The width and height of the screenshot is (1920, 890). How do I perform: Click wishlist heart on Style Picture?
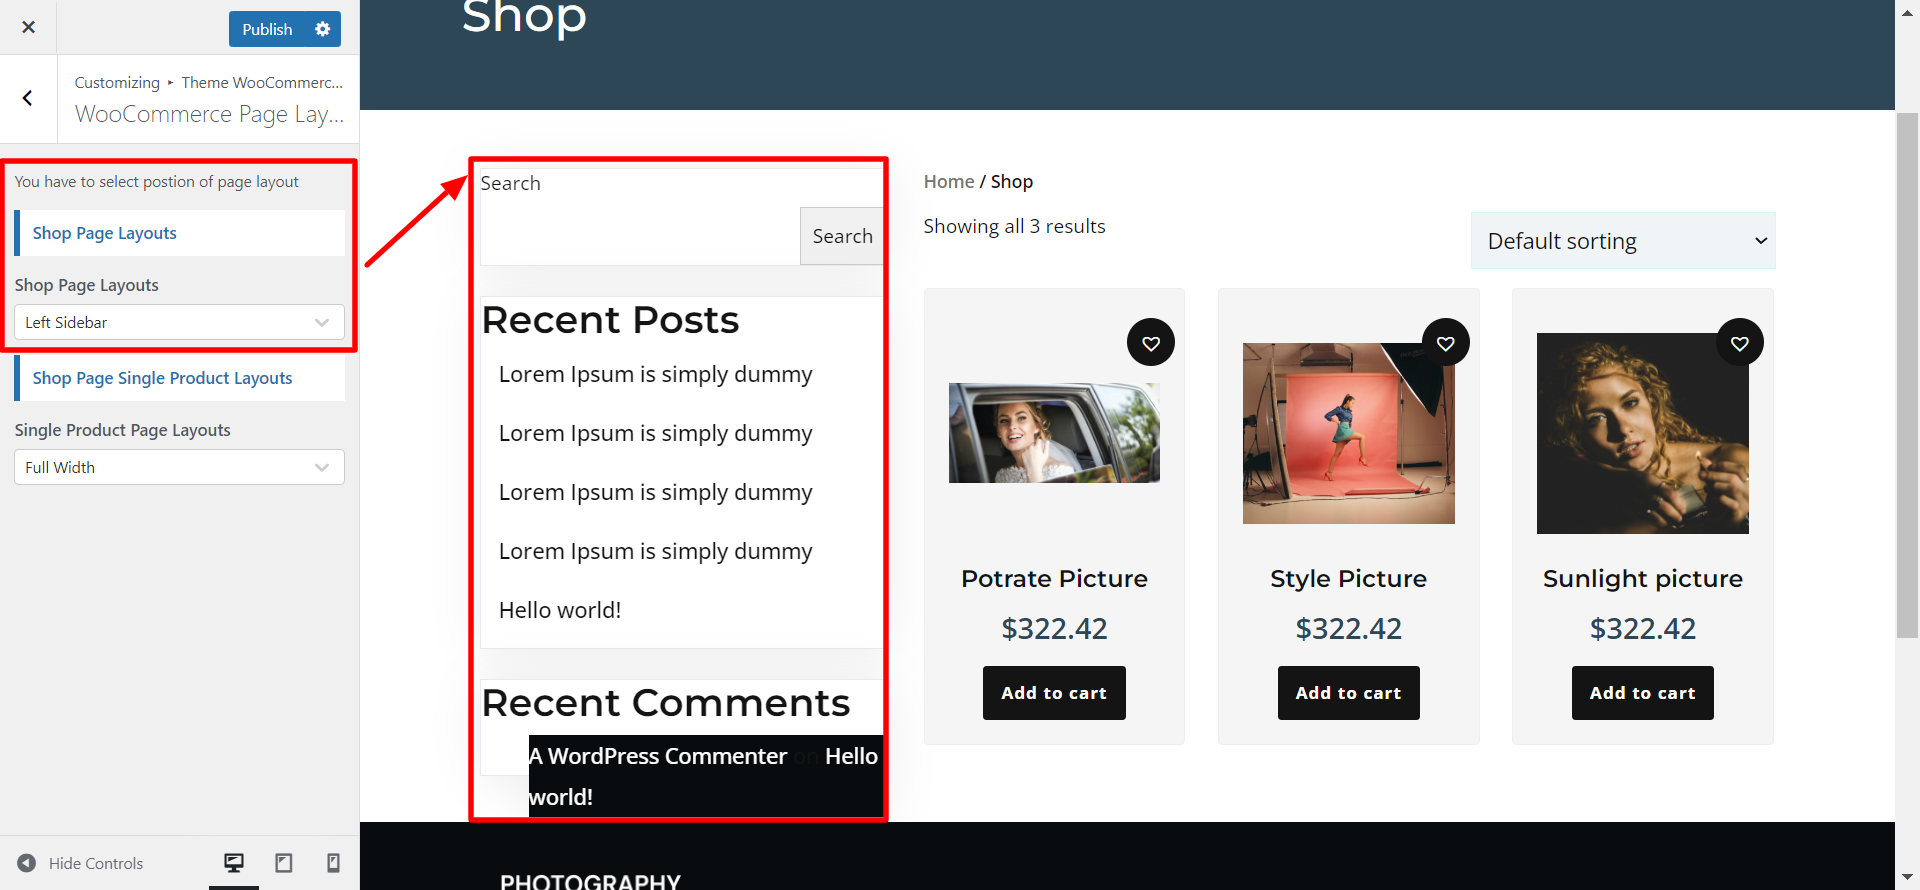point(1445,343)
